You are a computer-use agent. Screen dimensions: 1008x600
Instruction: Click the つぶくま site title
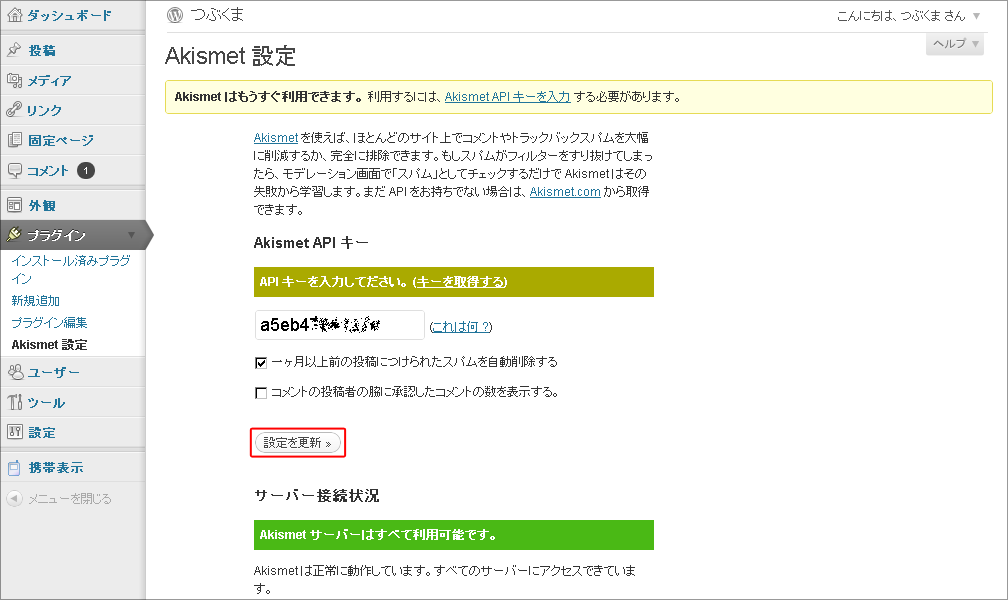[217, 15]
